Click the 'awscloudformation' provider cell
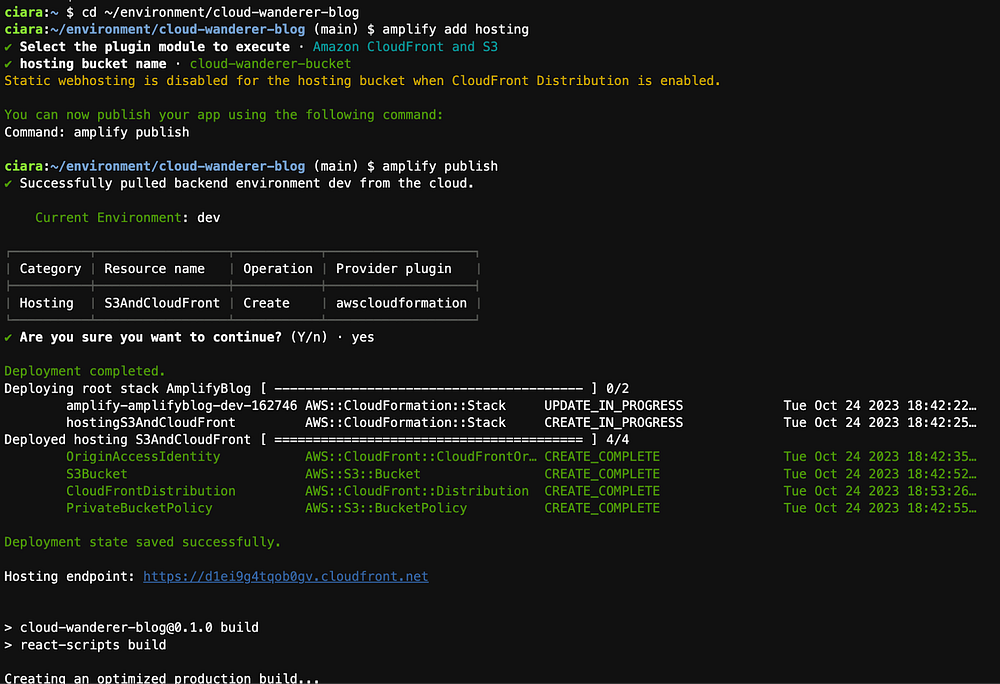The height and width of the screenshot is (684, 1000). pos(401,303)
